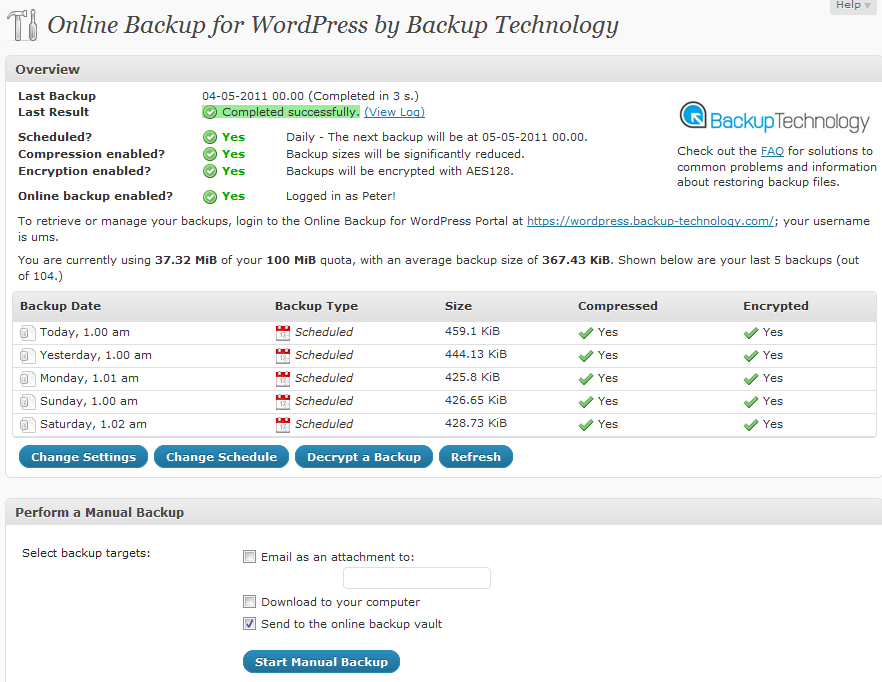Click the 425.8 KiB size value
The width and height of the screenshot is (882, 682).
(x=472, y=377)
